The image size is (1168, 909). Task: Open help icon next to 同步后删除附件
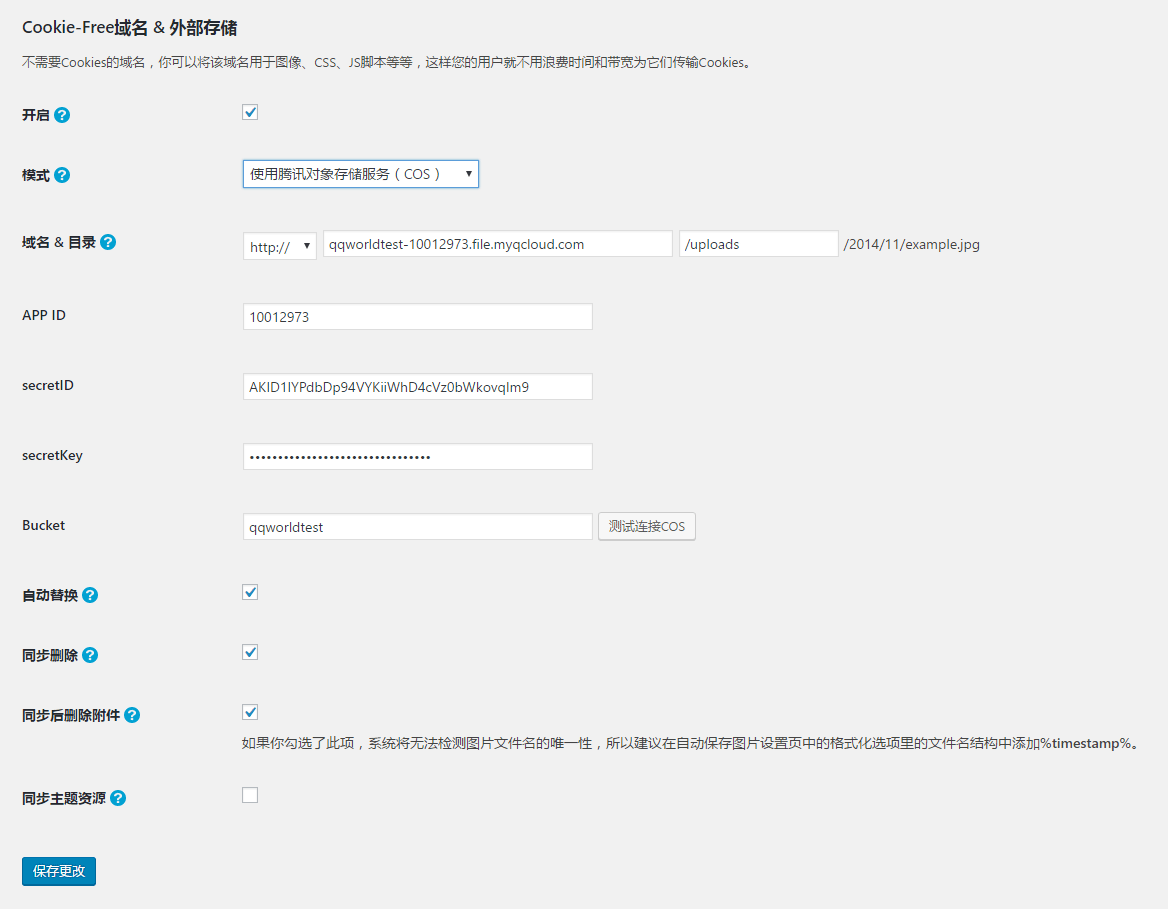pos(132,715)
